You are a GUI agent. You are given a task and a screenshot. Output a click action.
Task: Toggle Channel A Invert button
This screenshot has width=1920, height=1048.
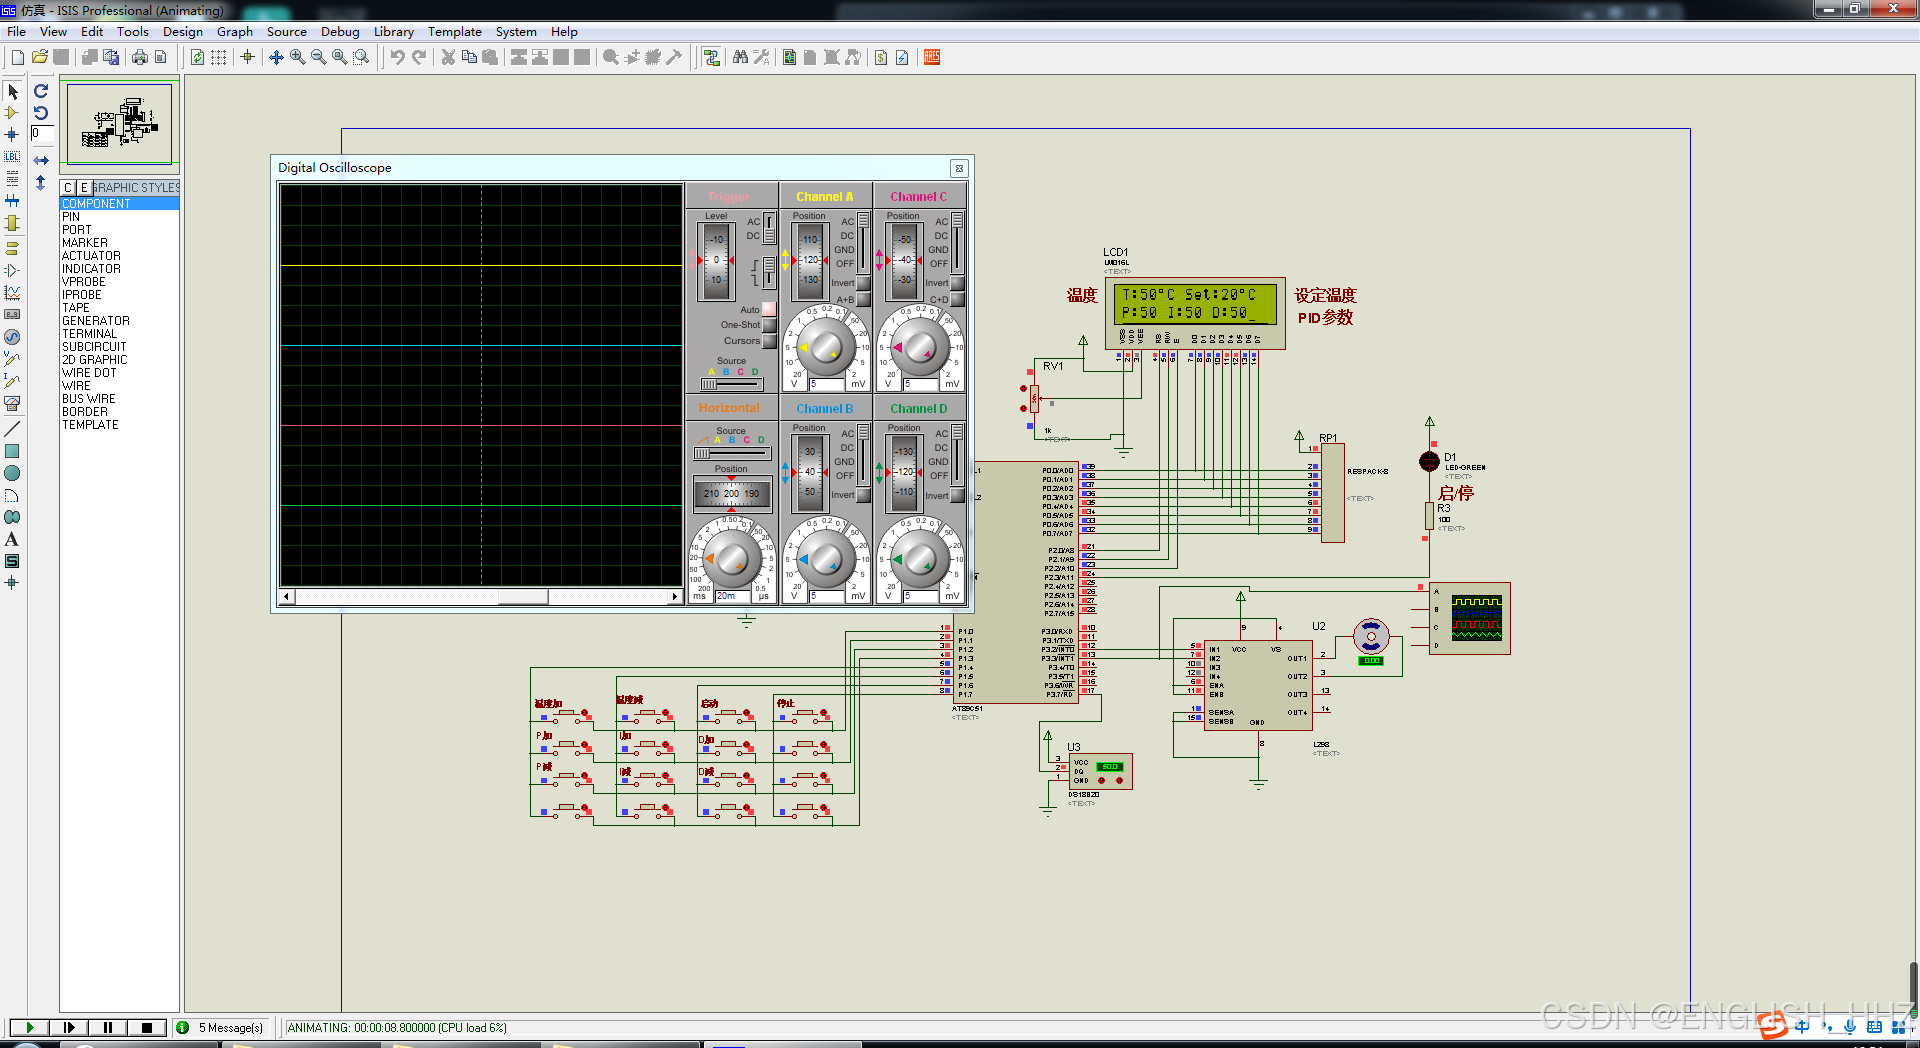pyautogui.click(x=863, y=283)
